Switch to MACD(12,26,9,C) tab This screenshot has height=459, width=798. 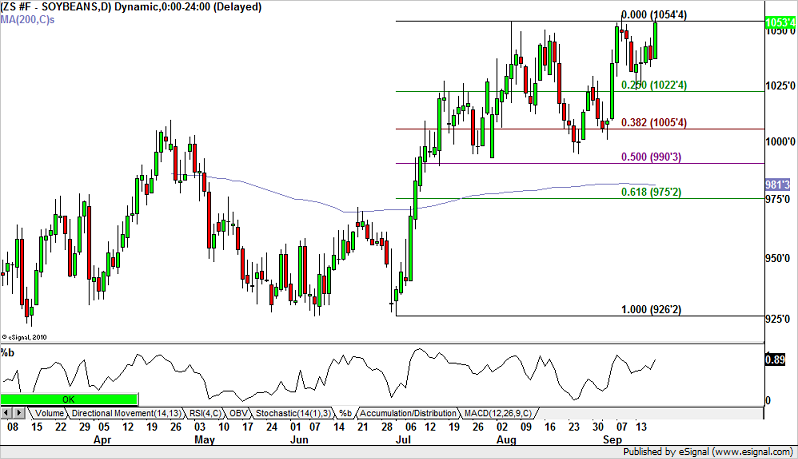coord(496,413)
